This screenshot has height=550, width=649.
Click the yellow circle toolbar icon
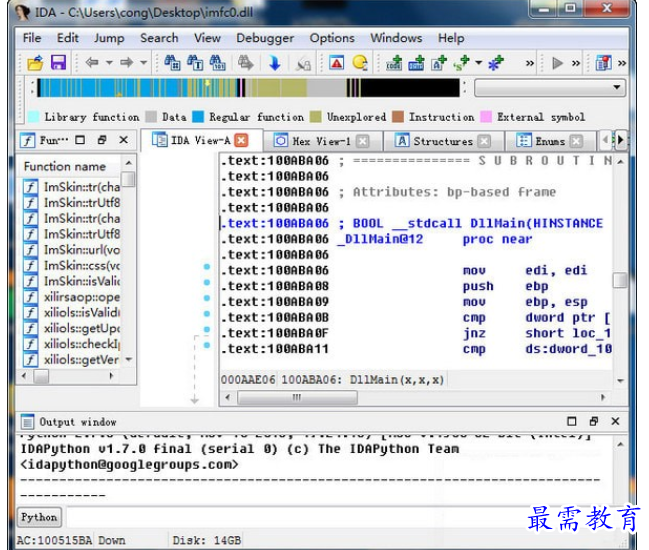[x=360, y=63]
